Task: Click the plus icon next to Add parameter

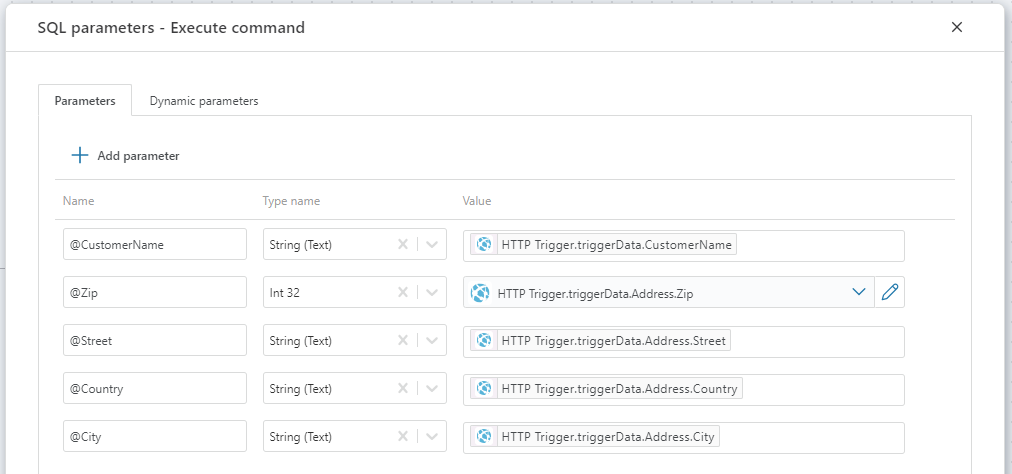Action: pyautogui.click(x=80, y=156)
